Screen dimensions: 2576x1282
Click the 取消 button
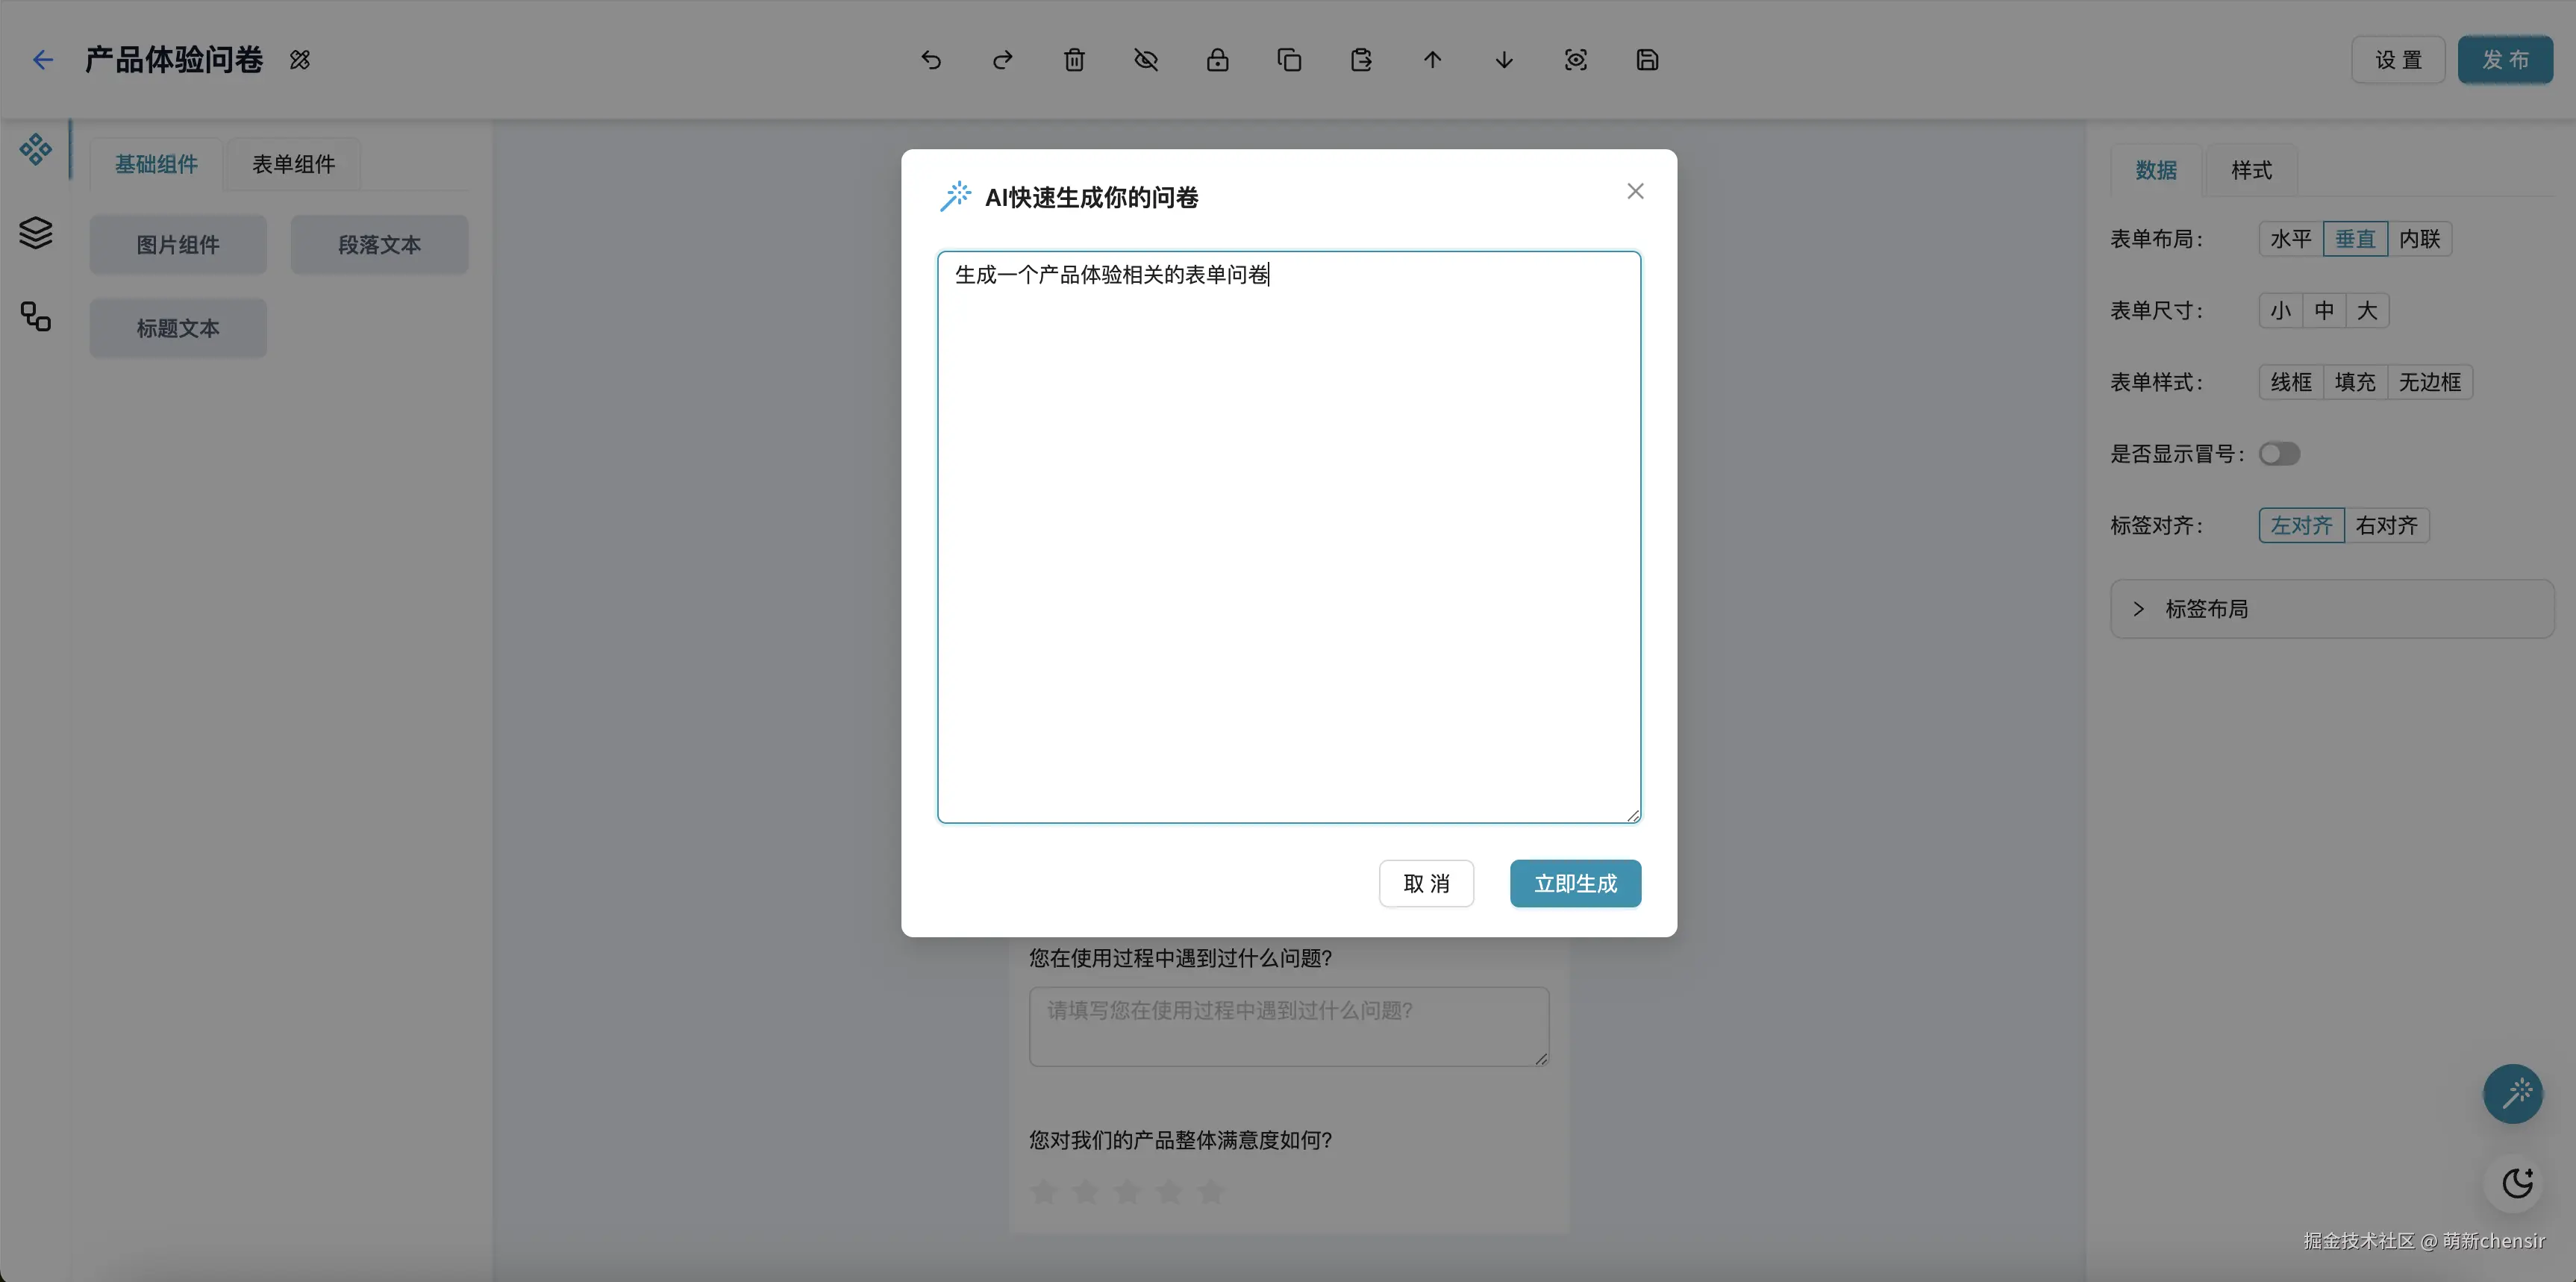(1426, 883)
